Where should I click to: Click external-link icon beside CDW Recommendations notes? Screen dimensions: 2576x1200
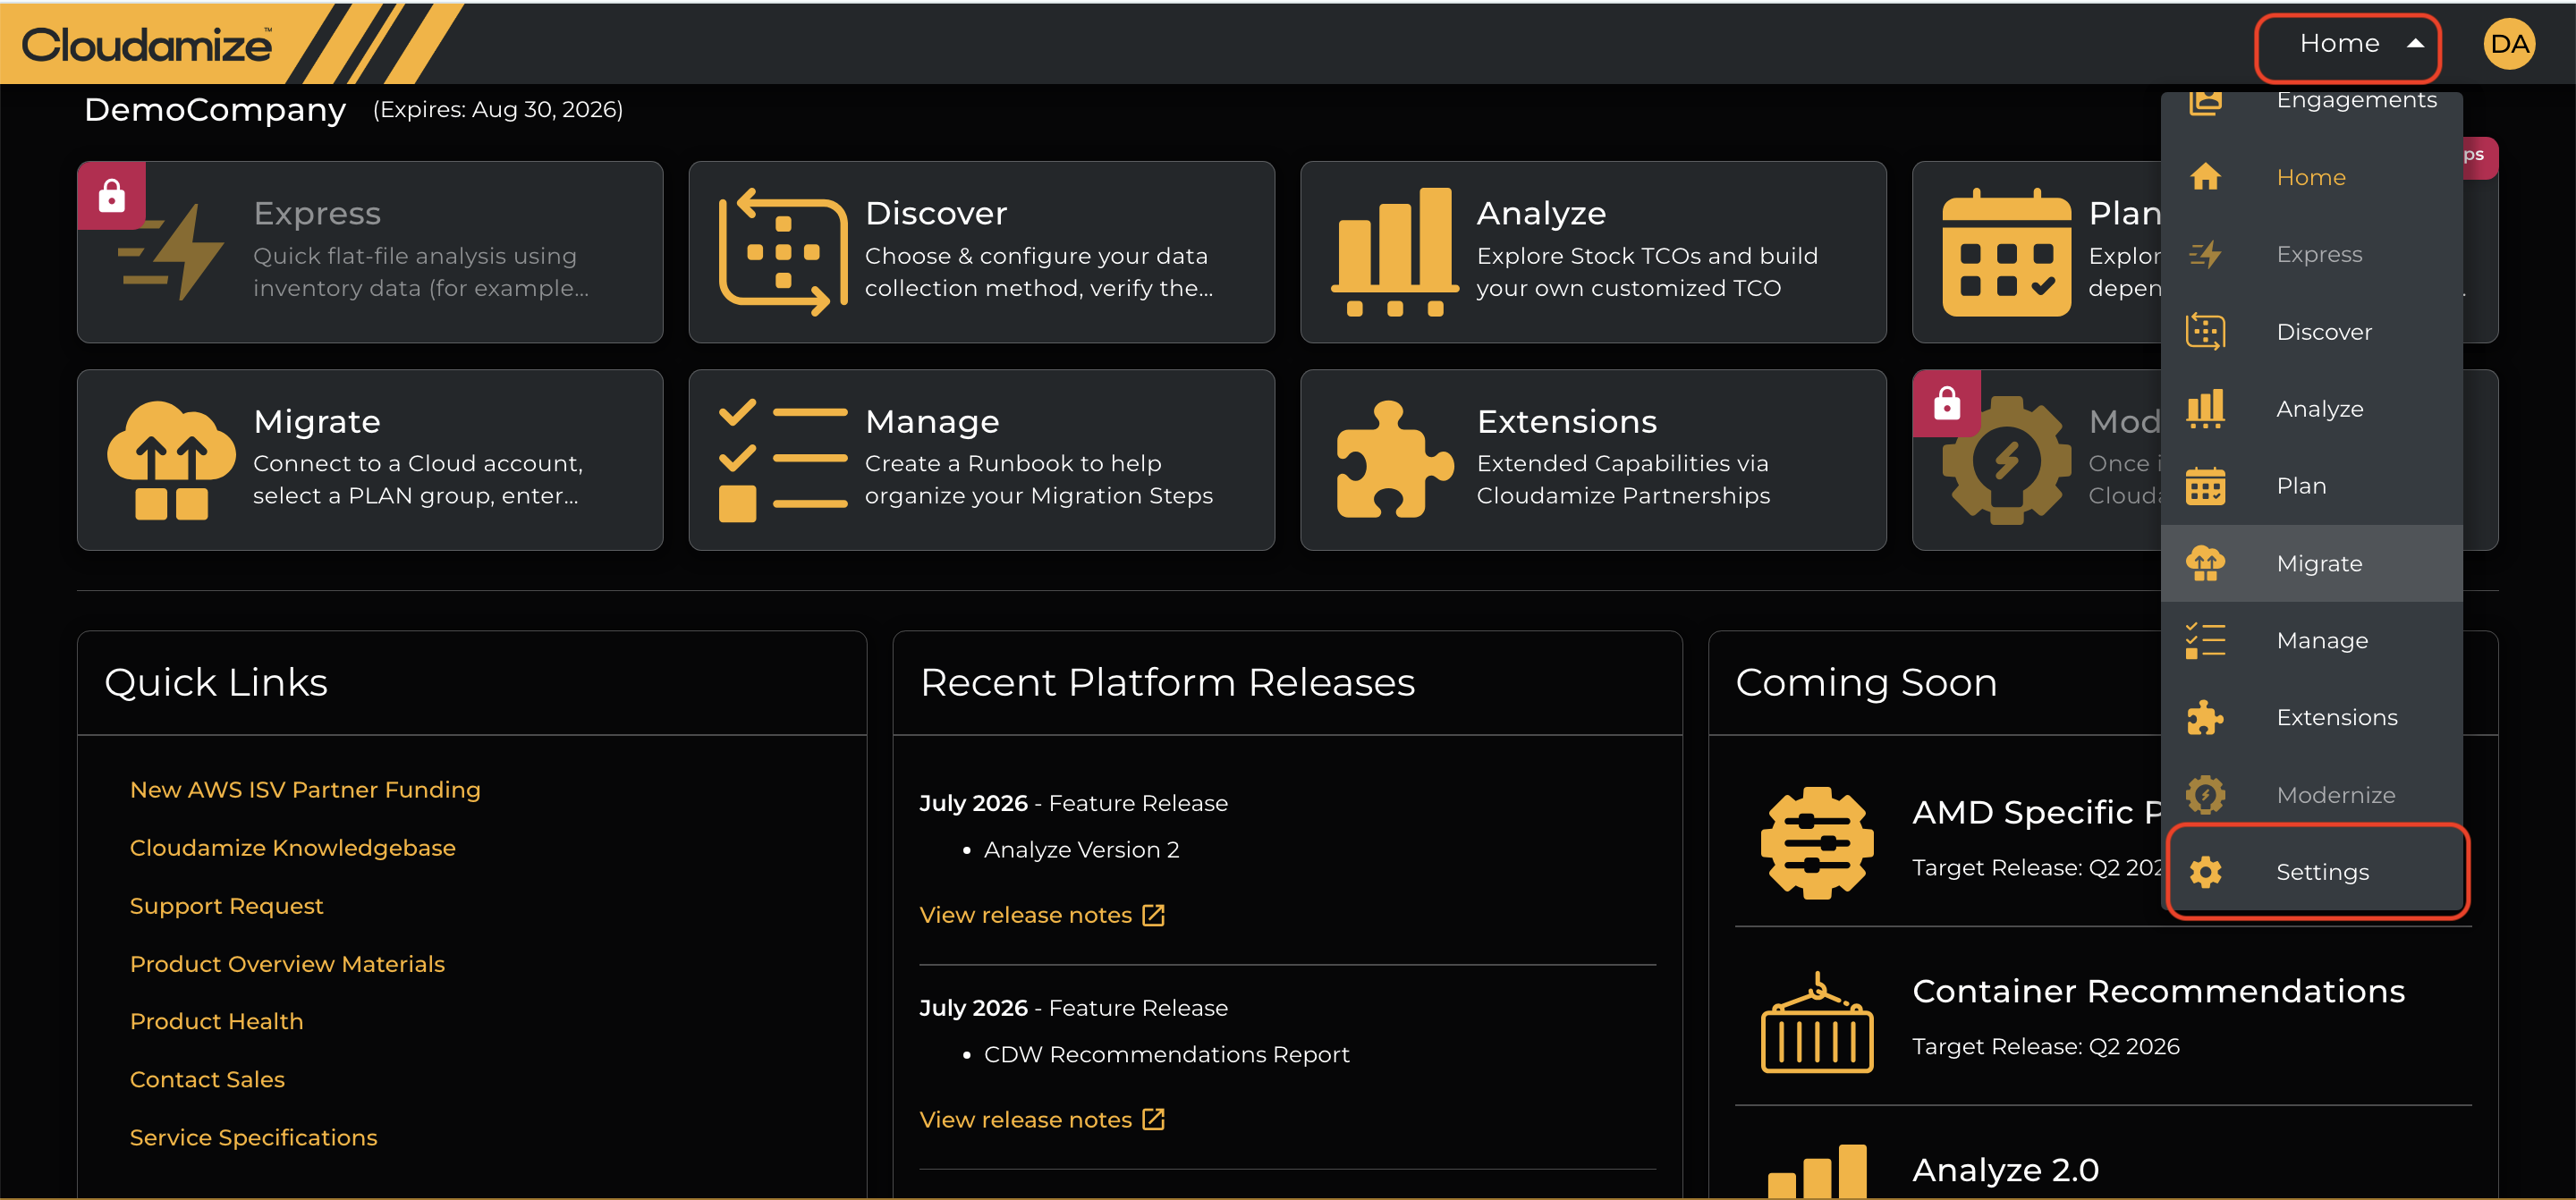click(1153, 1120)
